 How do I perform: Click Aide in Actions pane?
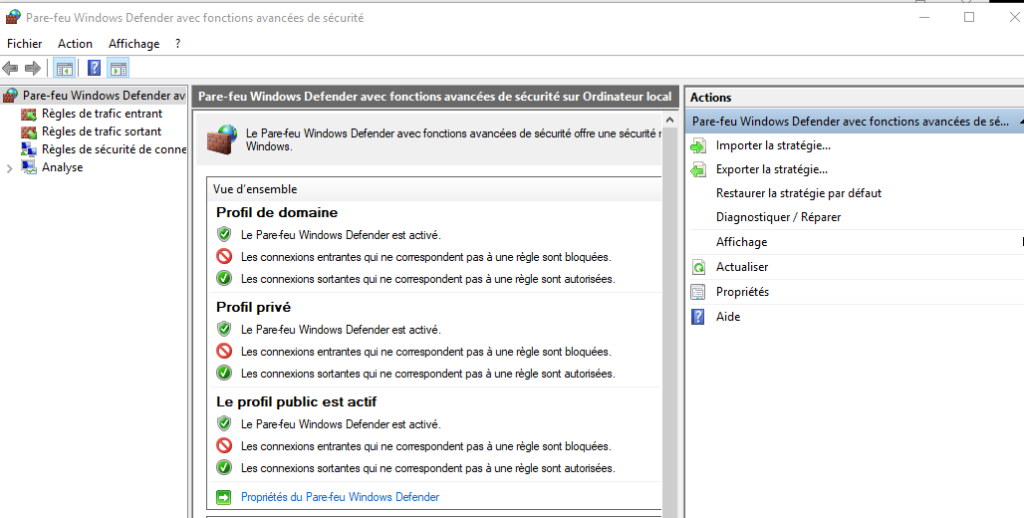pos(728,317)
